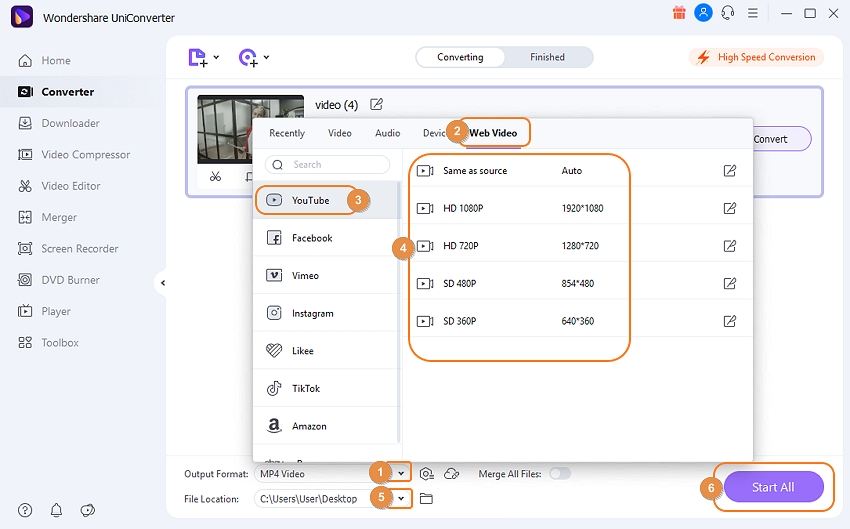Expand the add from device dropdown arrow
Screen dimensions: 850x529
[x=266, y=57]
